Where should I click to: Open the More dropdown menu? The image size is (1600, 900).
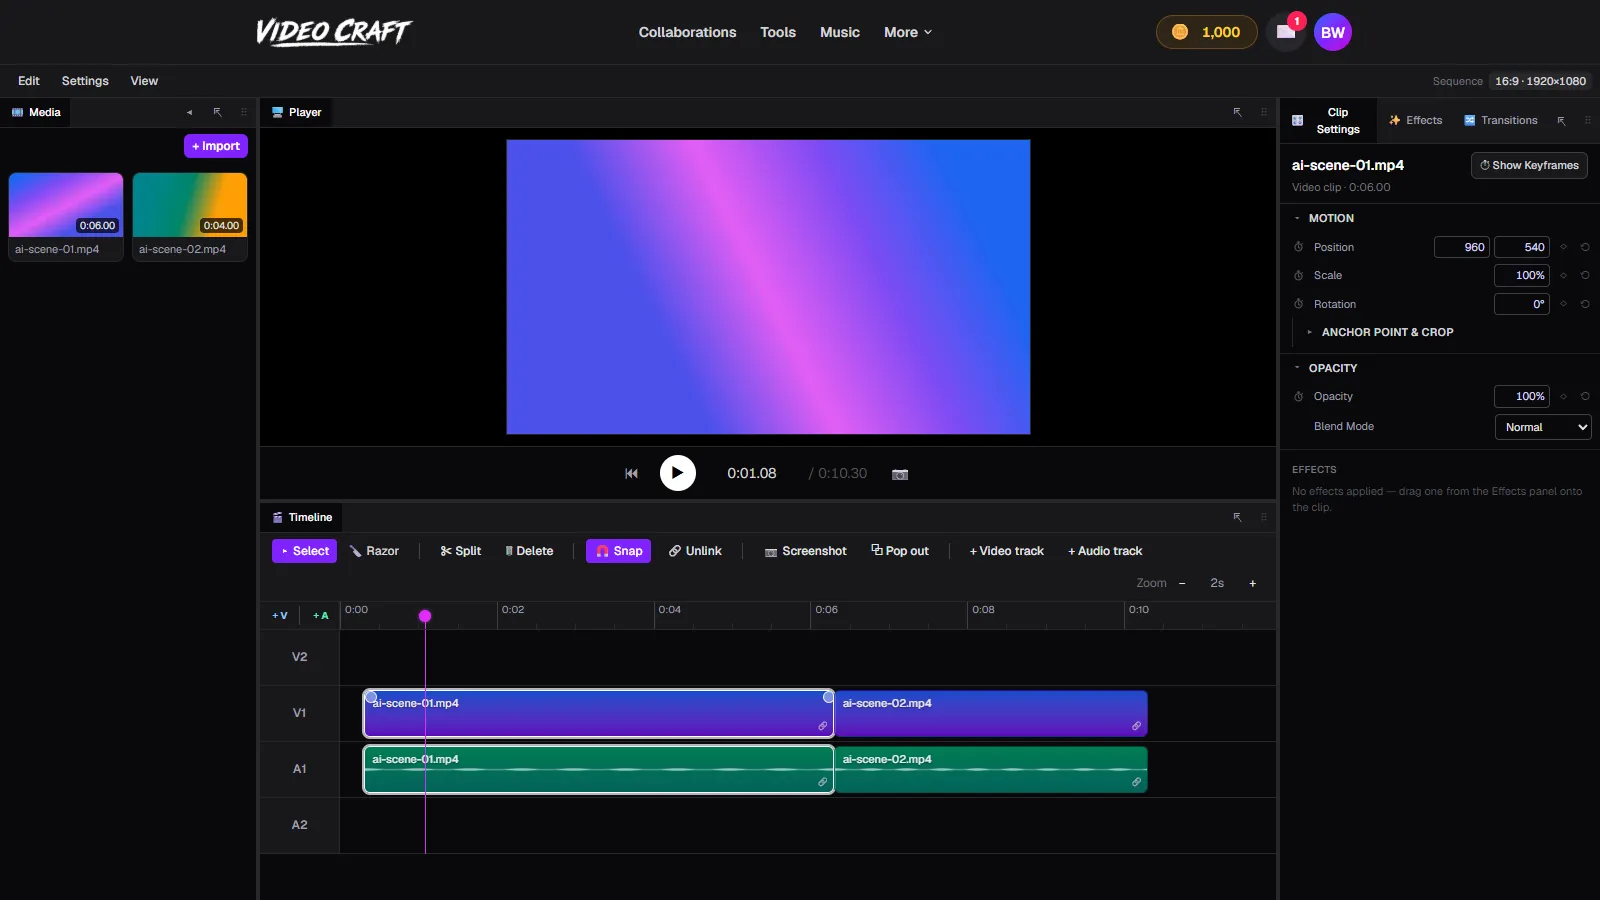(x=908, y=32)
